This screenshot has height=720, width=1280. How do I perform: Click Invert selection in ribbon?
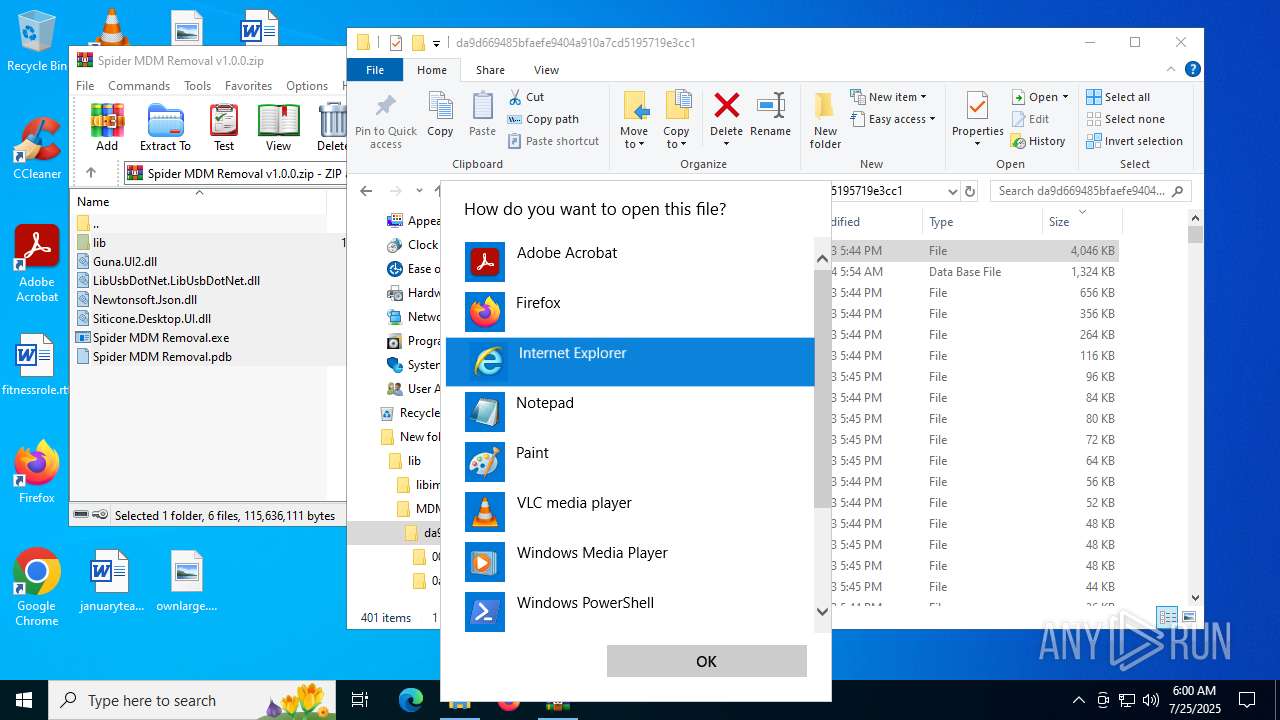point(1135,141)
